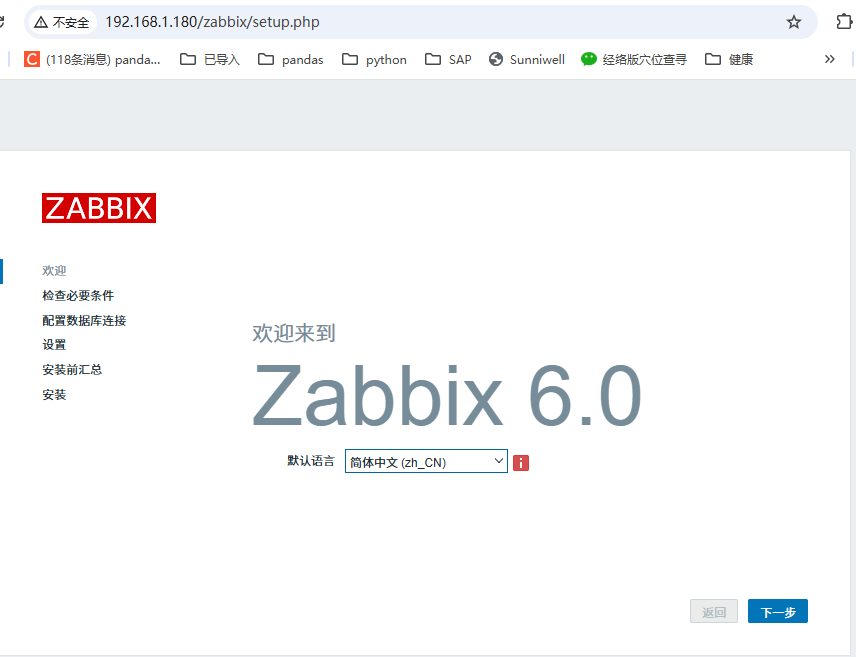The image size is (856, 657).
Task: Open the SAP bookmarks folder
Action: [448, 59]
